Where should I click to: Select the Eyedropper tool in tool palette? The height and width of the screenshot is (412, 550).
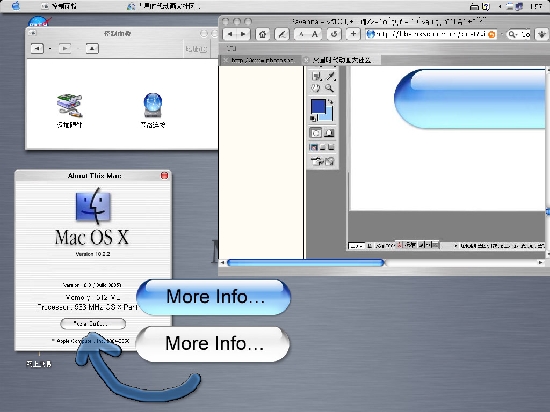tap(330, 76)
